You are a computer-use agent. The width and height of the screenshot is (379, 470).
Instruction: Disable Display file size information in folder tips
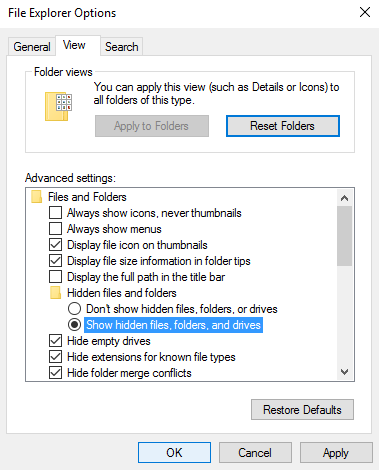point(55,261)
